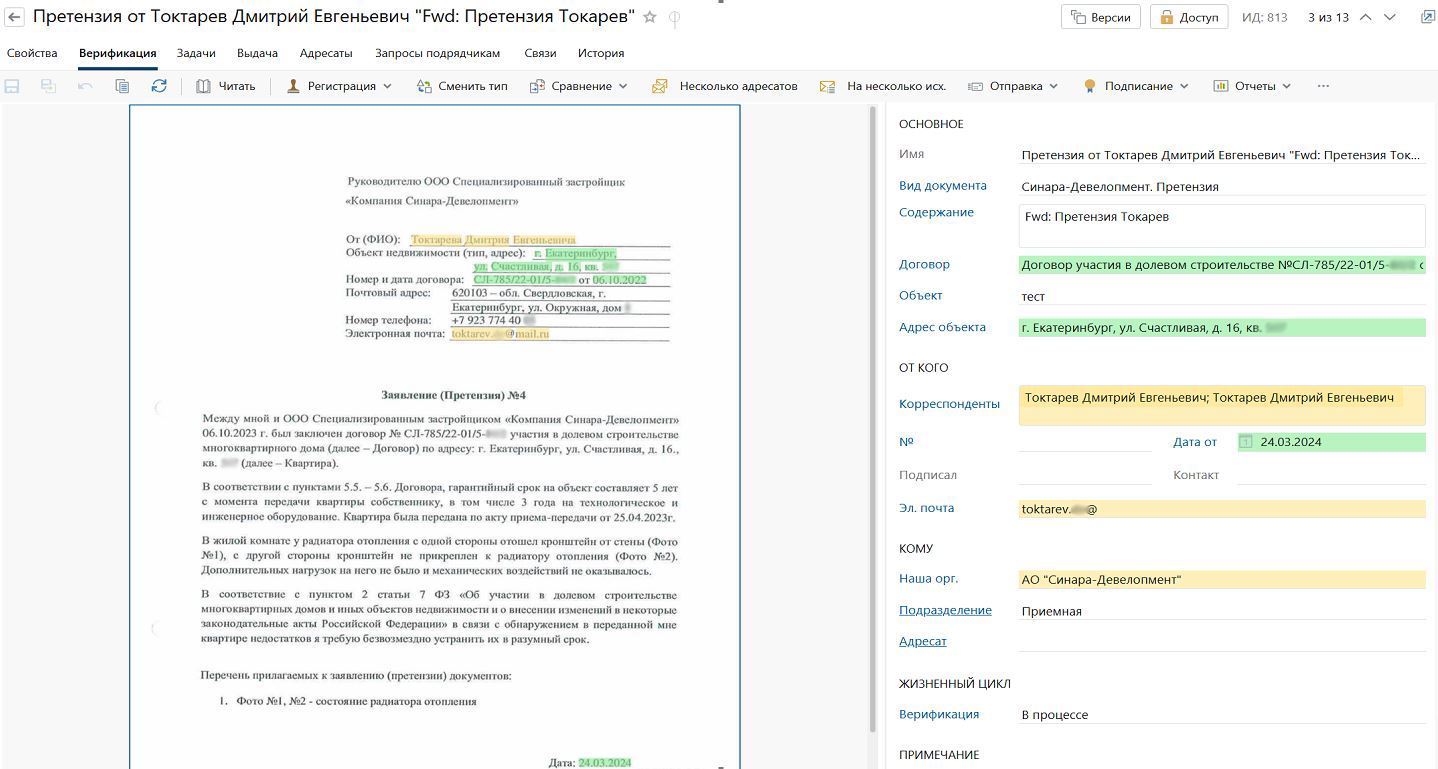Click into the Содержание text field
Image resolution: width=1438 pixels, height=769 pixels.
tap(1220, 226)
